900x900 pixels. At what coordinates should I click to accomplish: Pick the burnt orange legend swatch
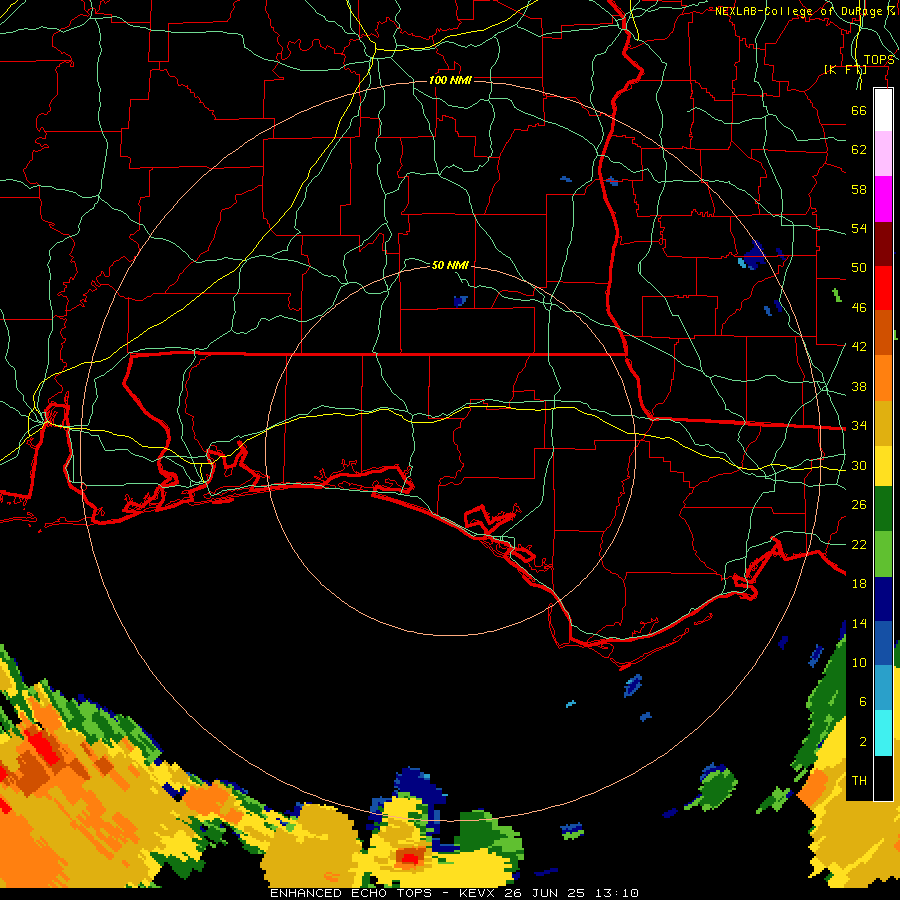pos(883,333)
